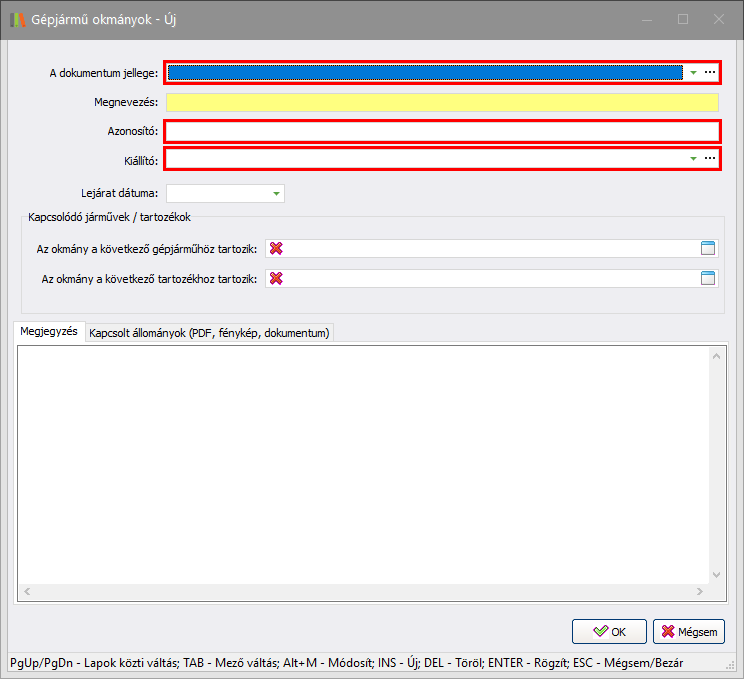This screenshot has height=679, width=744.
Task: Open vehicle picker window icon in gépjárműhöz row
Action: pos(708,249)
